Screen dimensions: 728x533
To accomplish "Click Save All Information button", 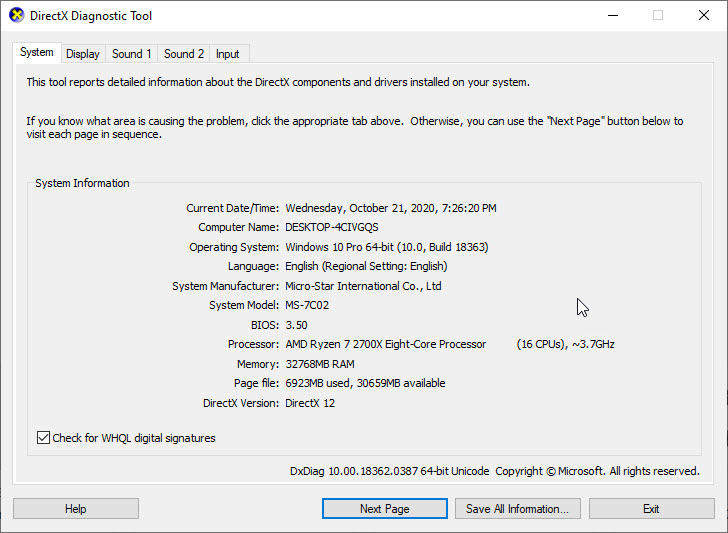I will tap(518, 509).
